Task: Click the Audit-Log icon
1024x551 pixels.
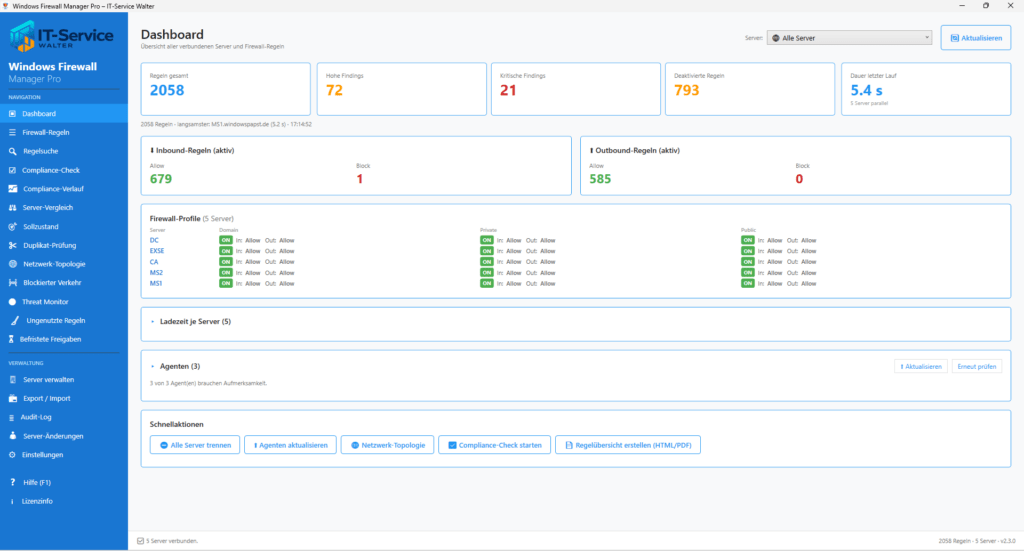Action: 12,417
